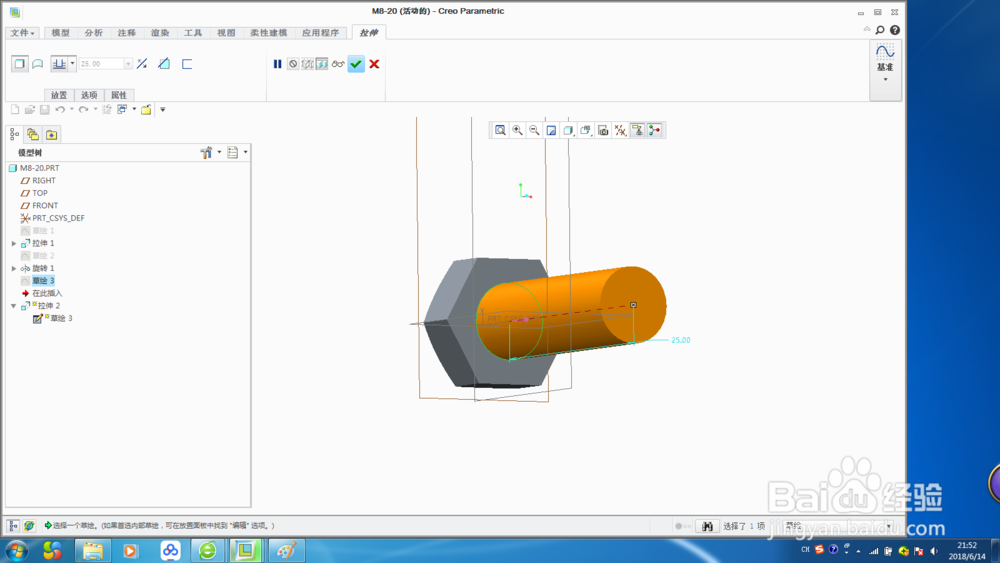The image size is (1000, 563).
Task: Expand 拉伸 1 feature node
Action: coord(14,243)
